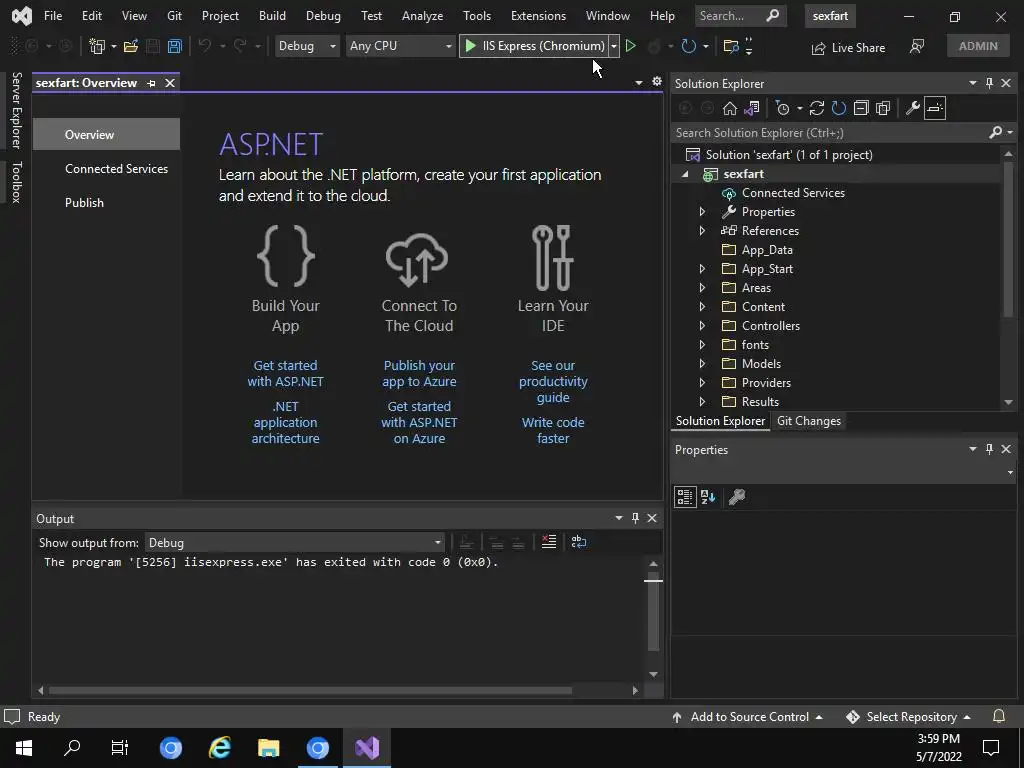Click See our productivity guide link
Viewport: 1024px width, 768px height.
pos(553,381)
